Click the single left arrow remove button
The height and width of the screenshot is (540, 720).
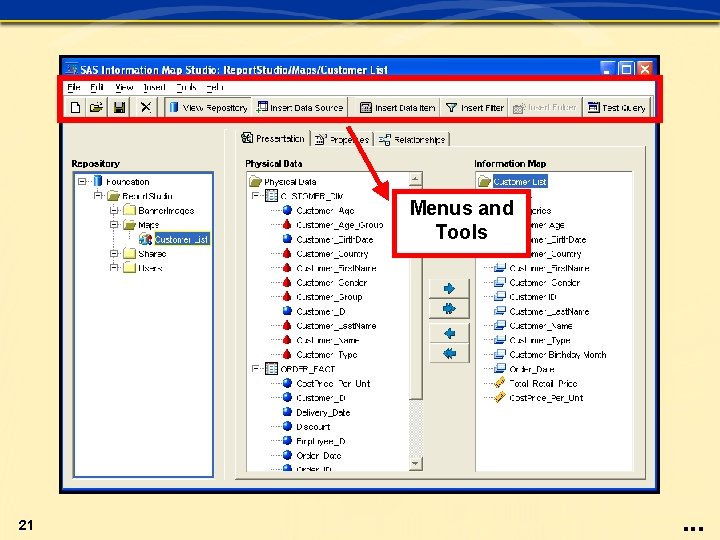tap(449, 333)
